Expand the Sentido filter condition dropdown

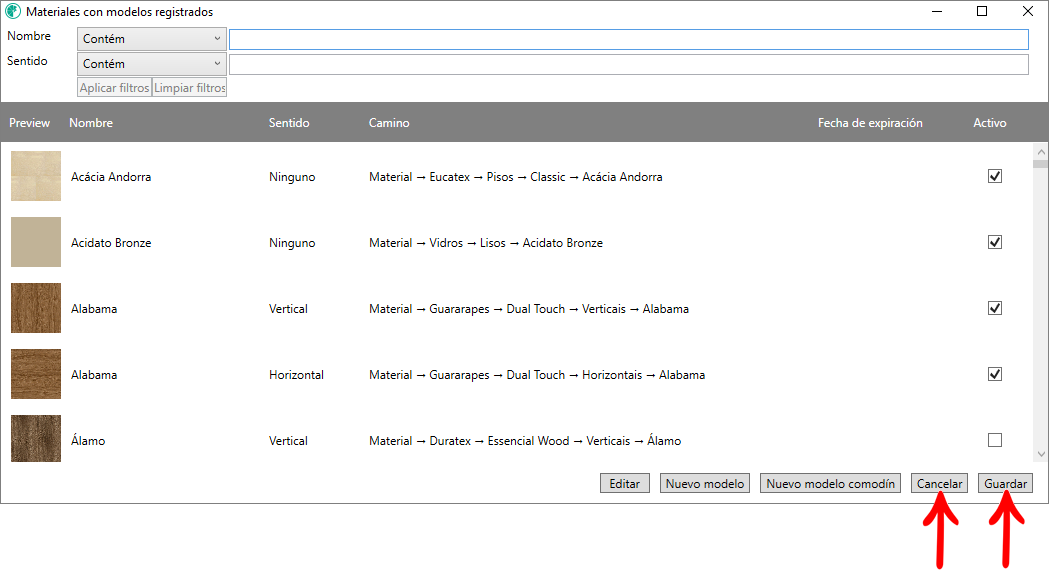coord(152,64)
